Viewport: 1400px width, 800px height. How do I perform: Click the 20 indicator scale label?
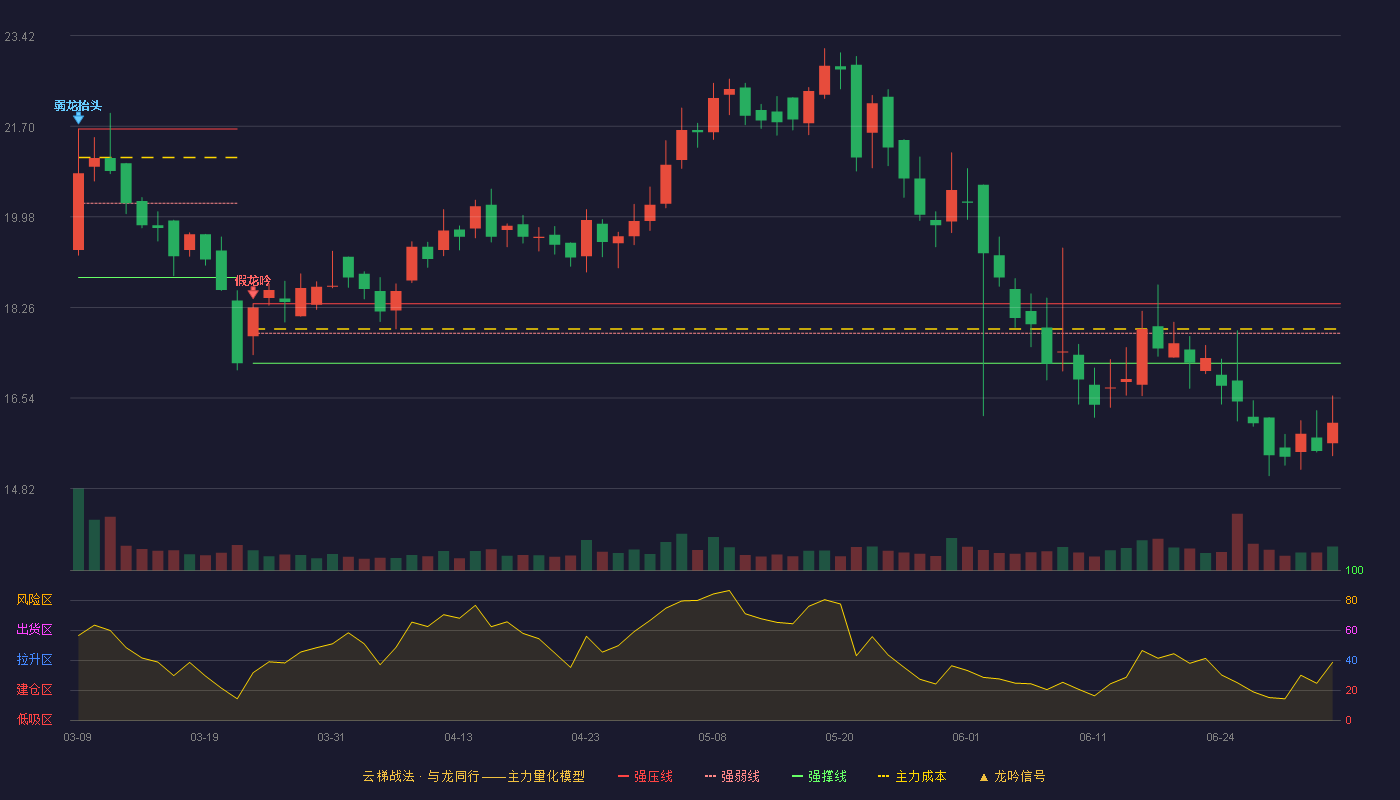(x=1351, y=690)
